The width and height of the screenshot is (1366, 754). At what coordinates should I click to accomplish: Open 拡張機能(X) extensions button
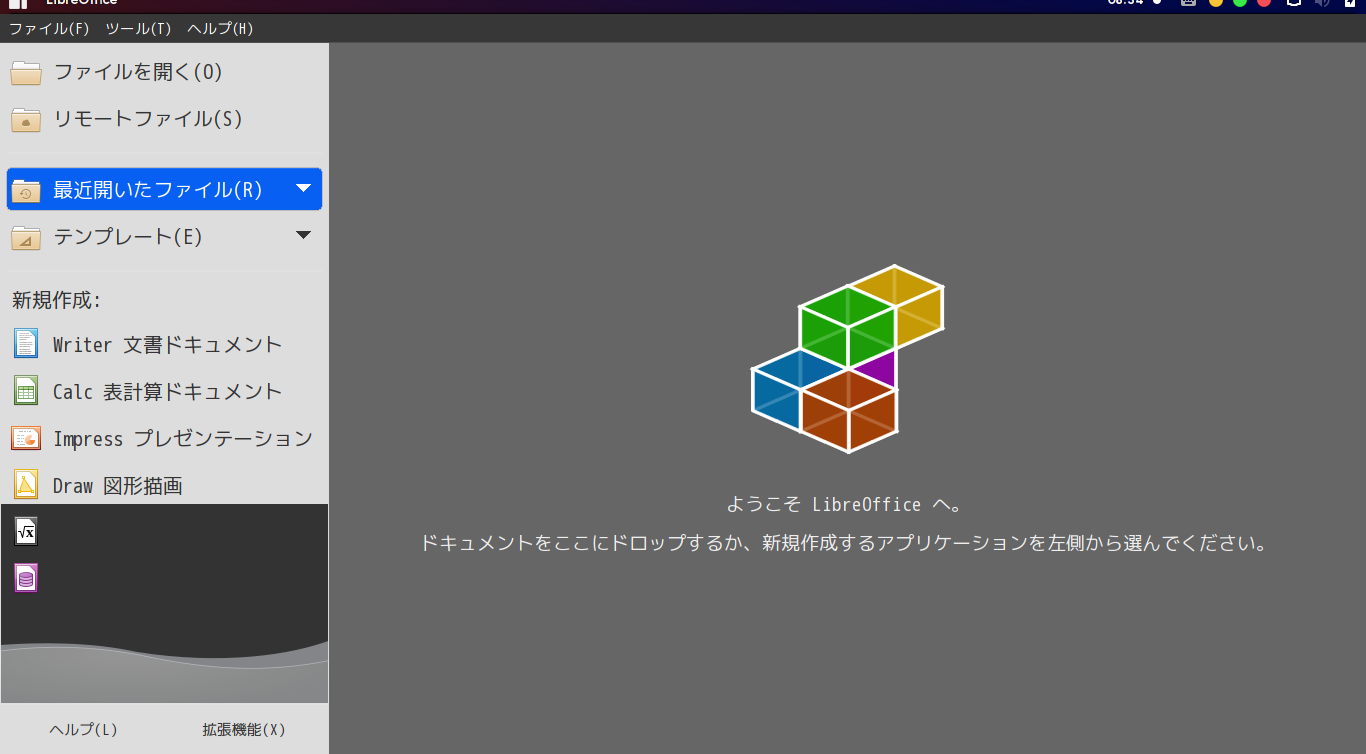tap(244, 730)
